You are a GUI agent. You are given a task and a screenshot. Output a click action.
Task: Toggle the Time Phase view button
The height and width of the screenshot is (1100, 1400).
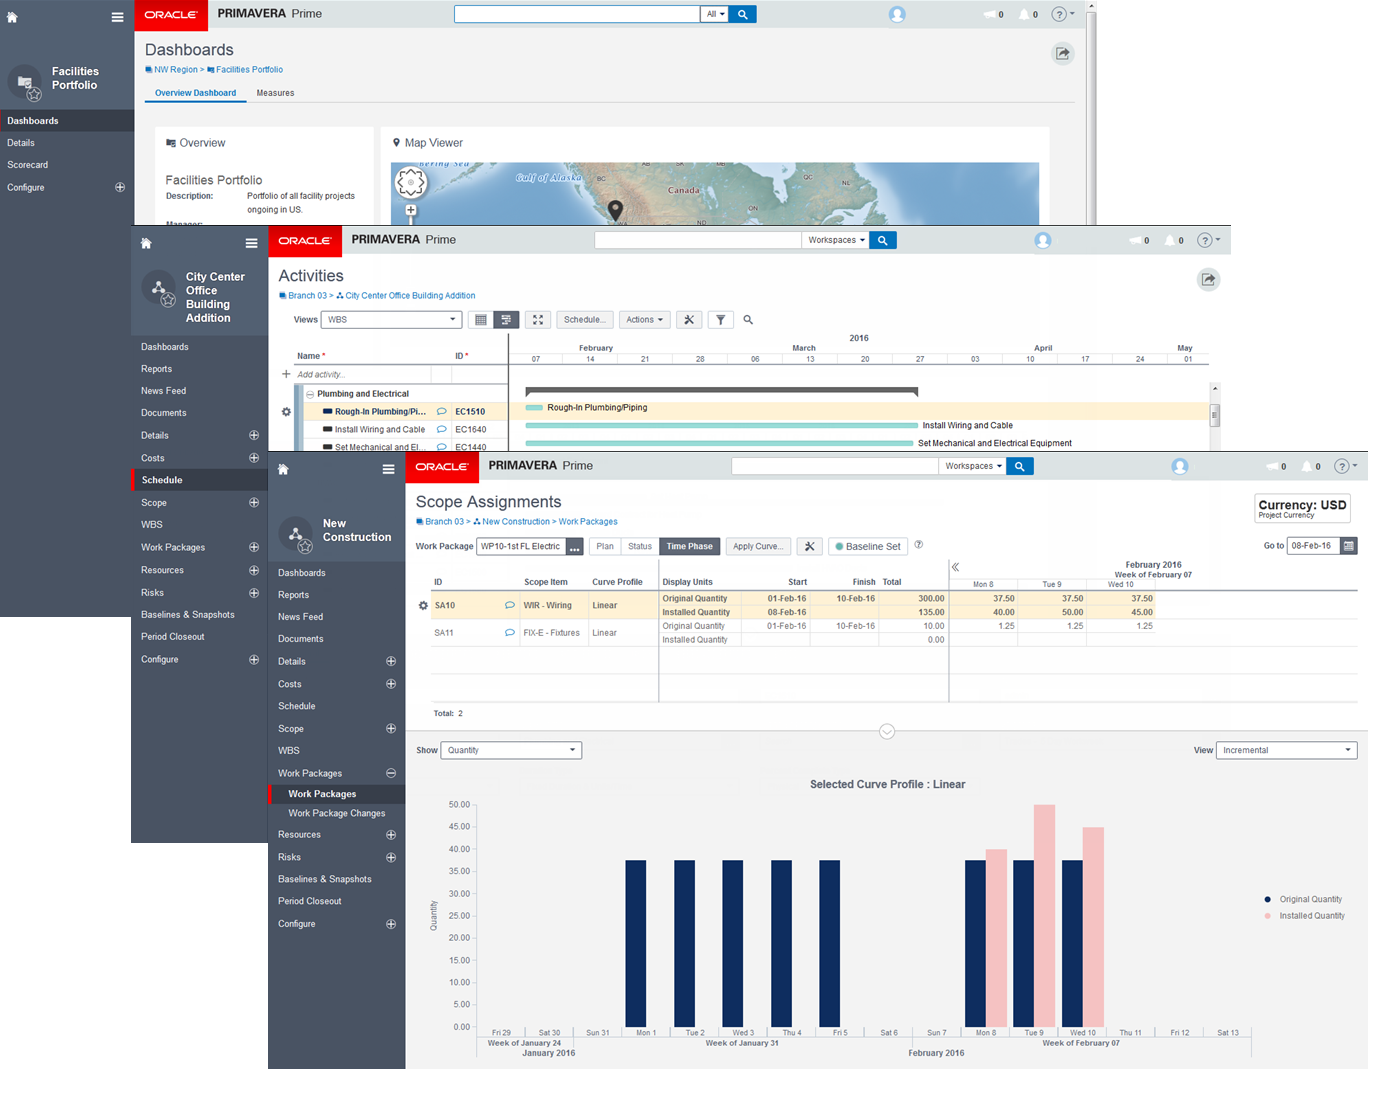tap(690, 546)
